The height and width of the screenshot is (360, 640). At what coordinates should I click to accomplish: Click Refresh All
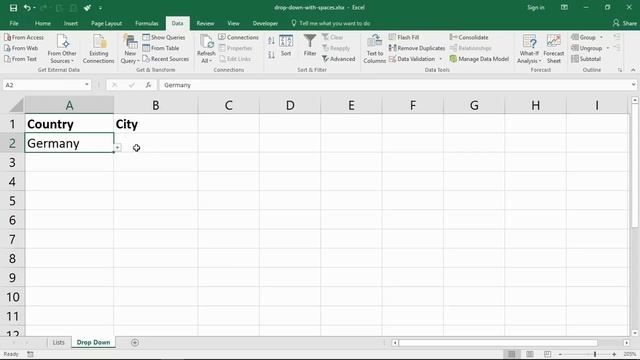(206, 49)
